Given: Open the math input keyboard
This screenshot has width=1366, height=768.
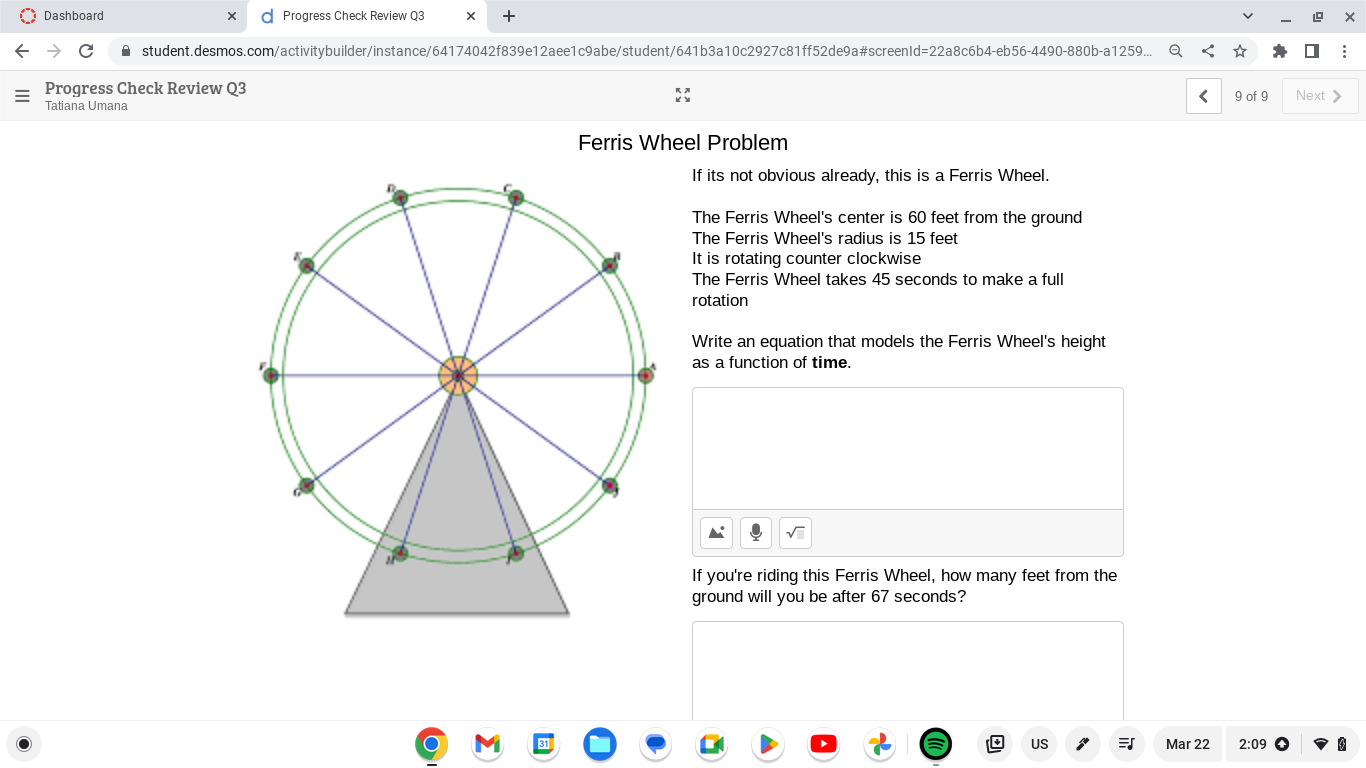Looking at the screenshot, I should click(795, 533).
